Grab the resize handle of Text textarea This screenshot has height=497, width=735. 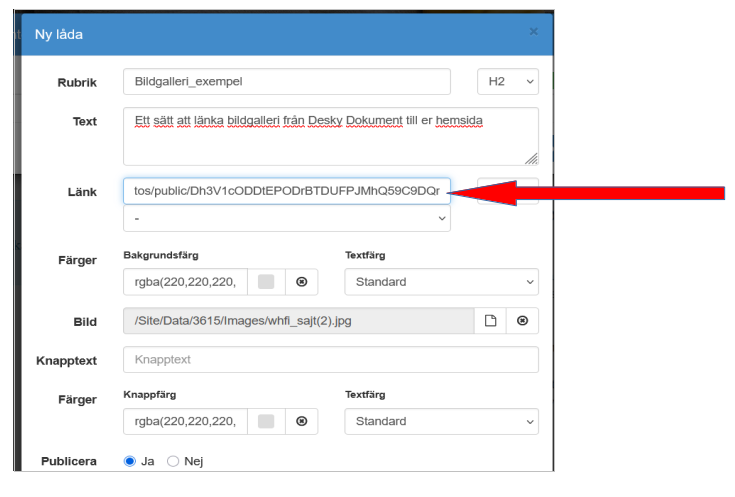coord(531,158)
